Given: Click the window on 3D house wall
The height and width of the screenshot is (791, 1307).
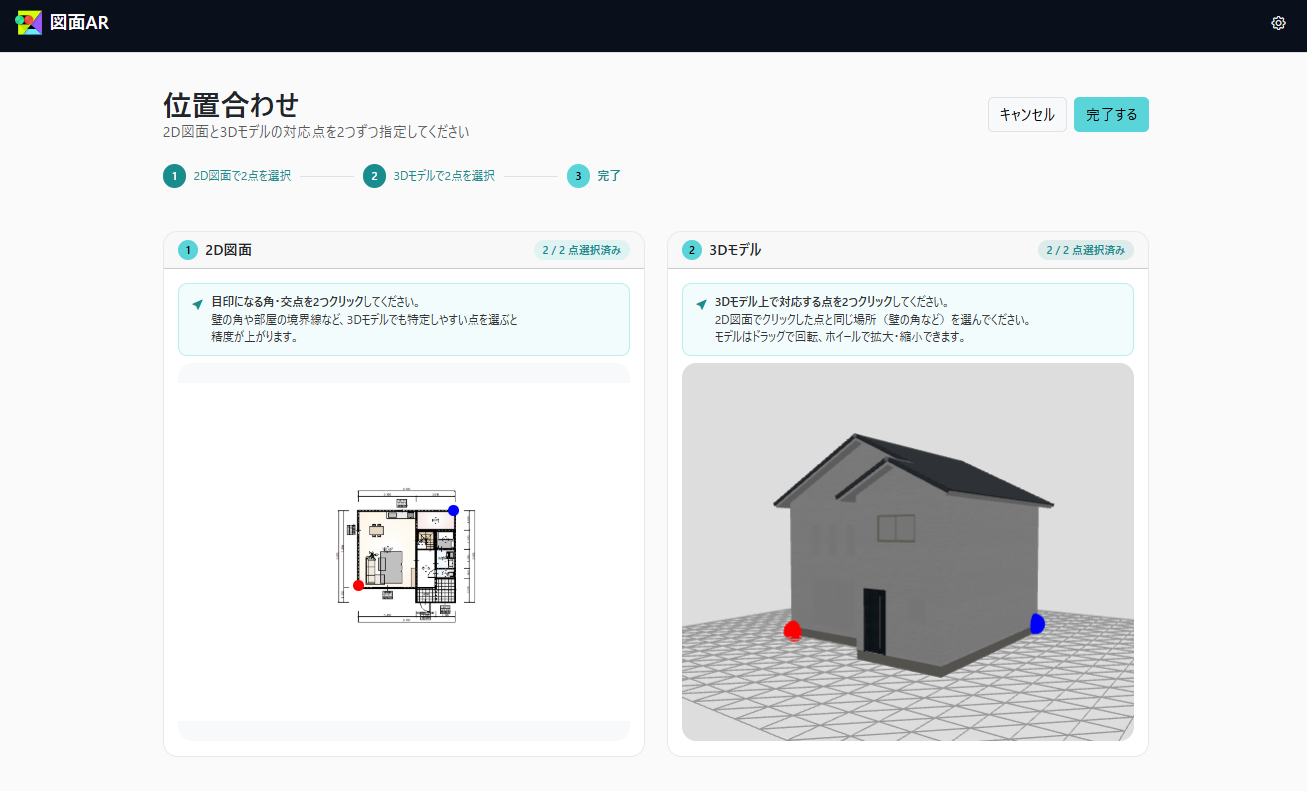Looking at the screenshot, I should [896, 529].
